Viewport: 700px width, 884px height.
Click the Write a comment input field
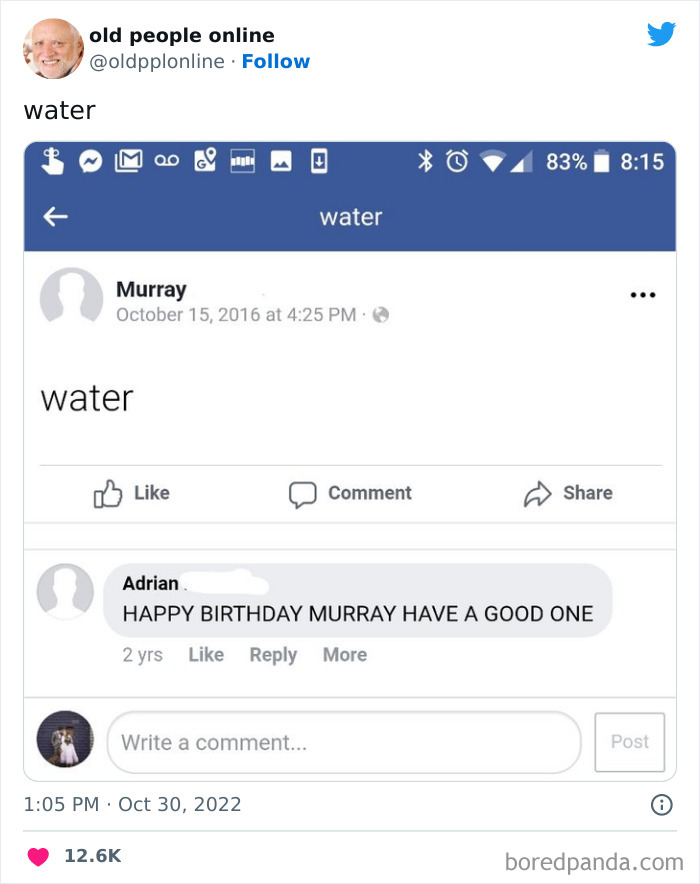pos(344,742)
